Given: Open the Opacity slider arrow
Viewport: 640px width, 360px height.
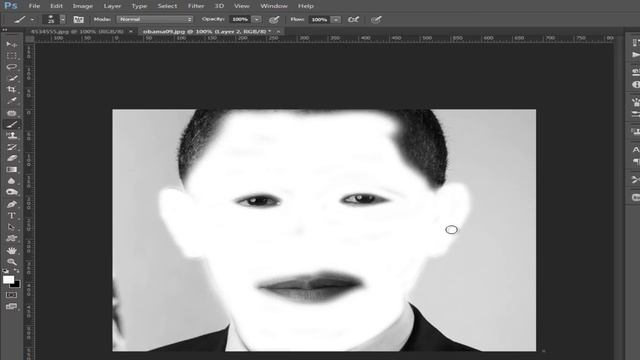Looking at the screenshot, I should [257, 19].
